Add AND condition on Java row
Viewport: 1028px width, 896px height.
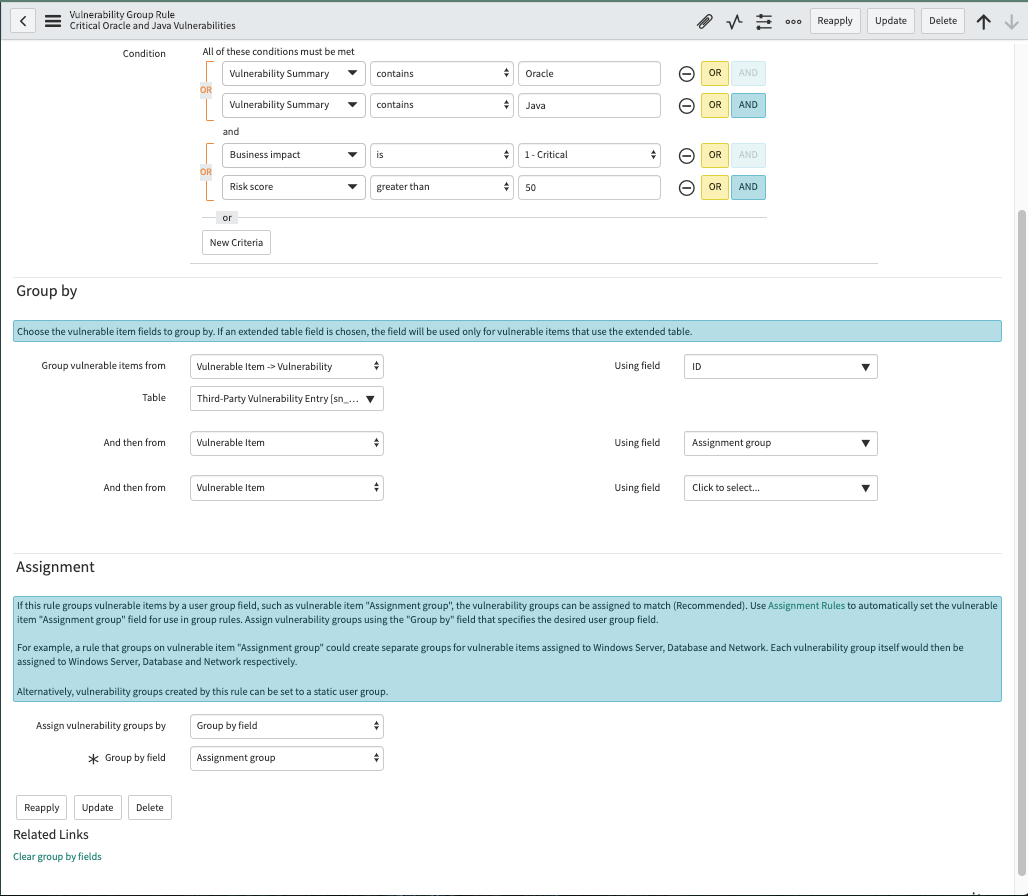pos(748,105)
